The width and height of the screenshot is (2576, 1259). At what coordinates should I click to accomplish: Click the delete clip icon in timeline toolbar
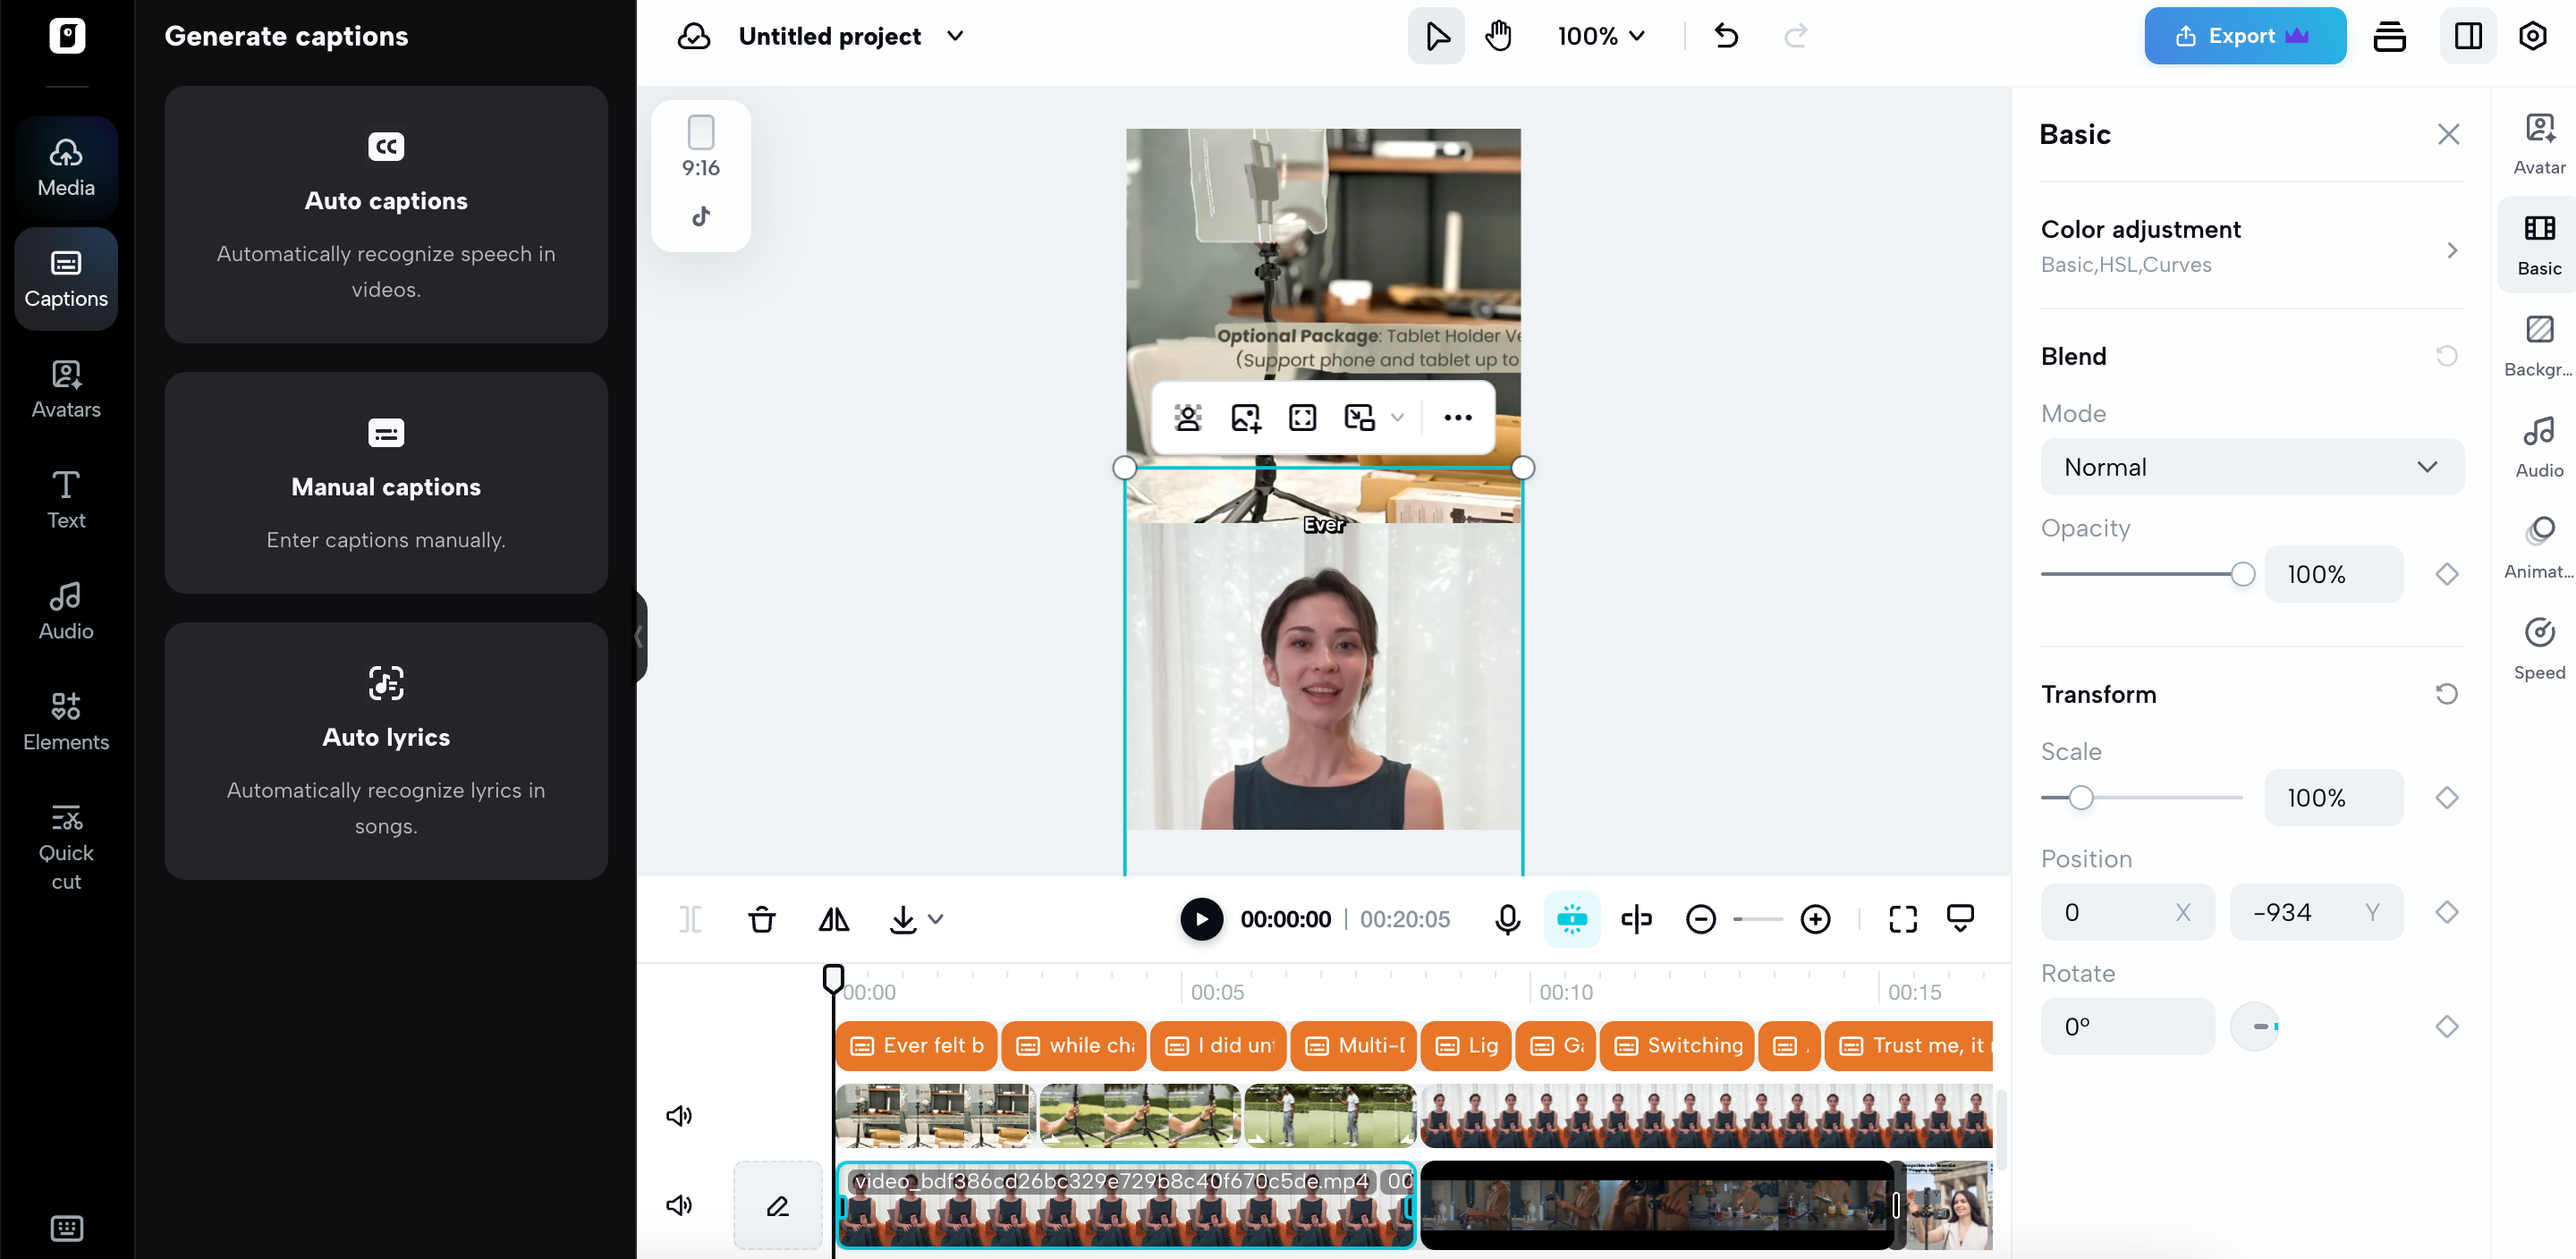coord(762,919)
